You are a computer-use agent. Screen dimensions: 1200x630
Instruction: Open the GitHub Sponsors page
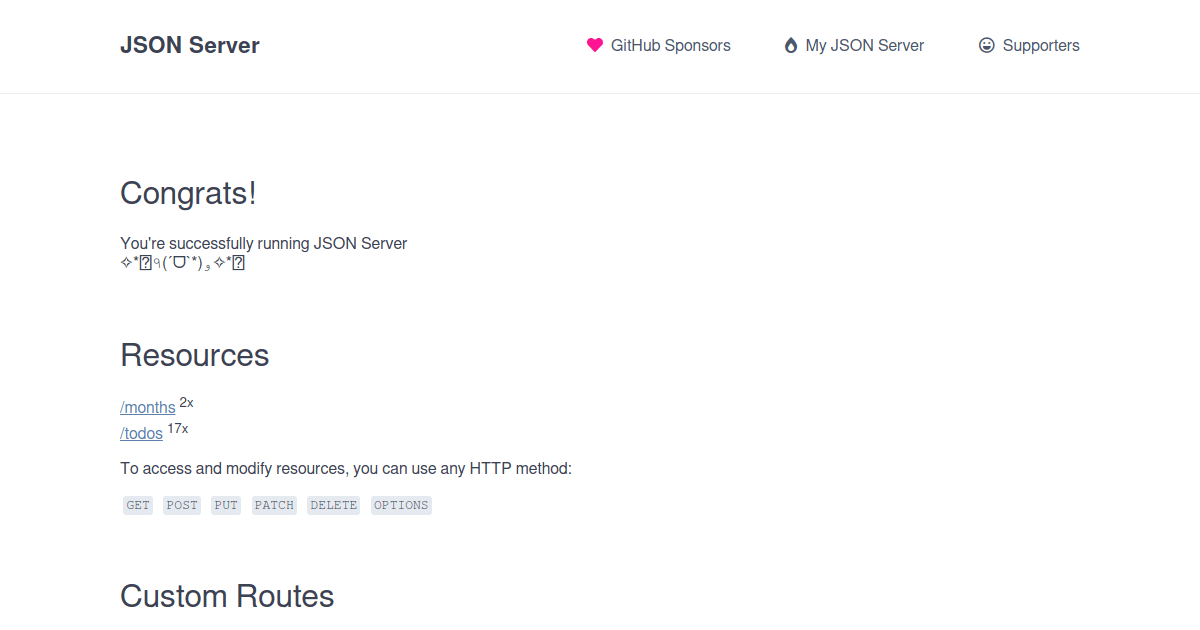click(670, 45)
